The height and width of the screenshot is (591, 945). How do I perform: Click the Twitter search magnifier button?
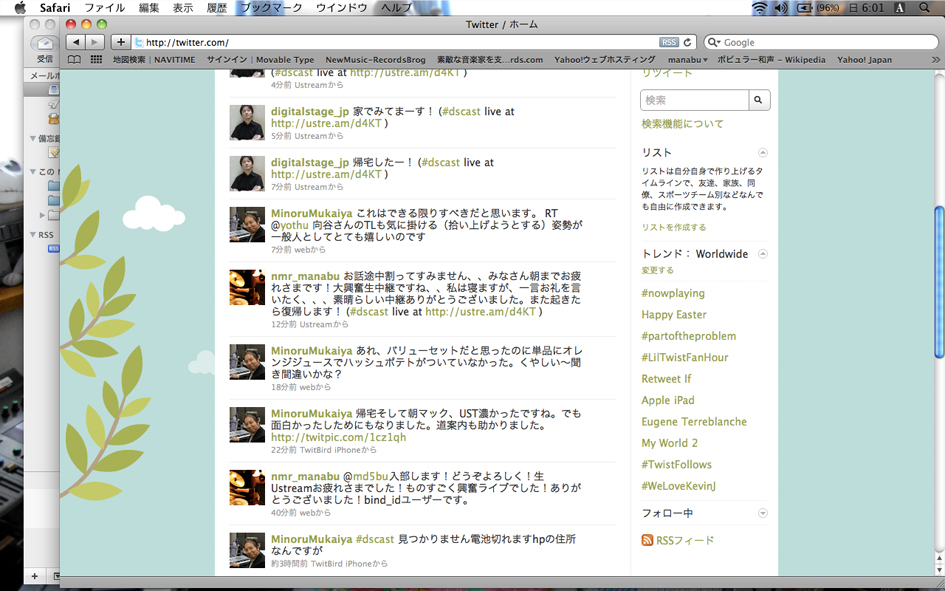pyautogui.click(x=759, y=100)
